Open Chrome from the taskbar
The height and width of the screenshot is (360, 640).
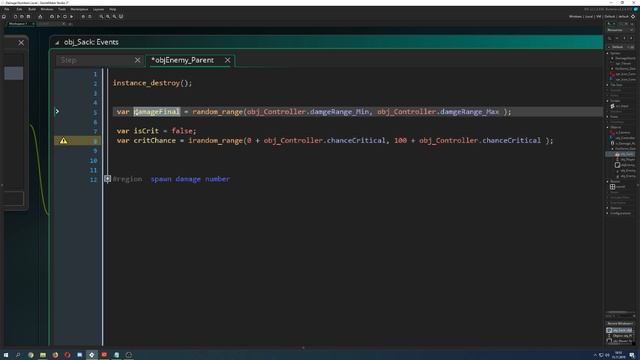31,355
